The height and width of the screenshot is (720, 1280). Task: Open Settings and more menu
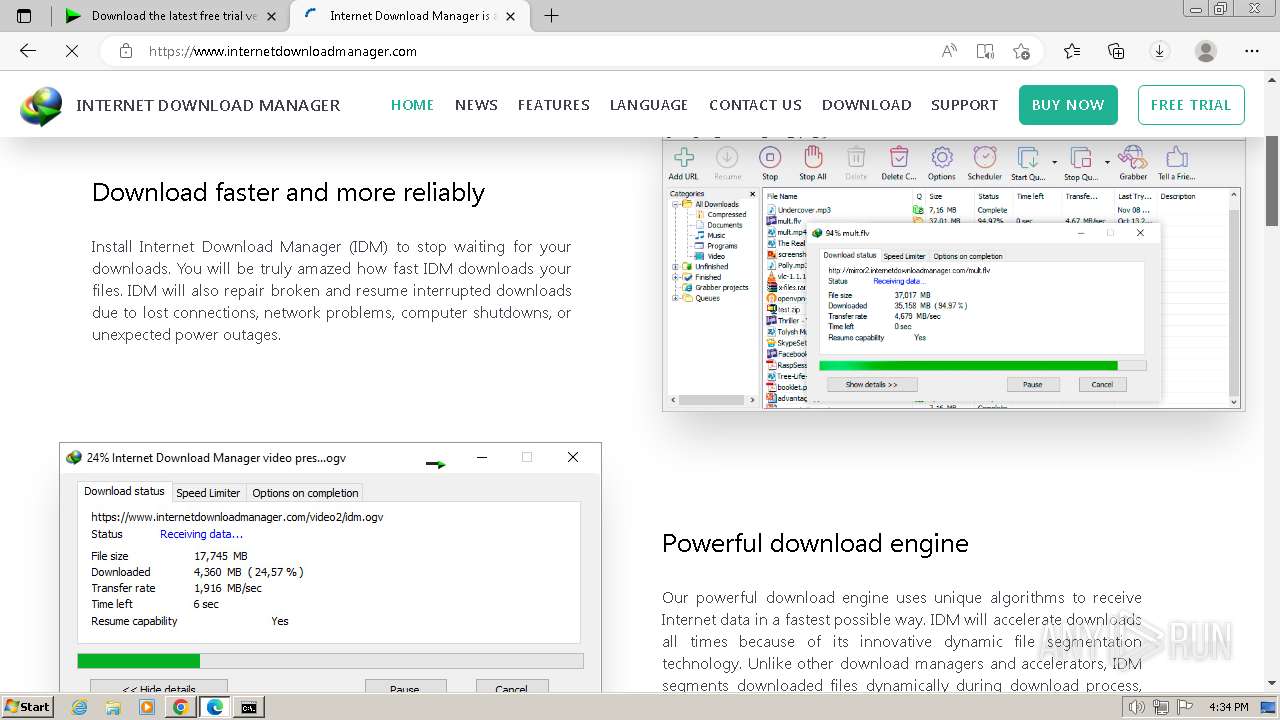click(x=1252, y=51)
